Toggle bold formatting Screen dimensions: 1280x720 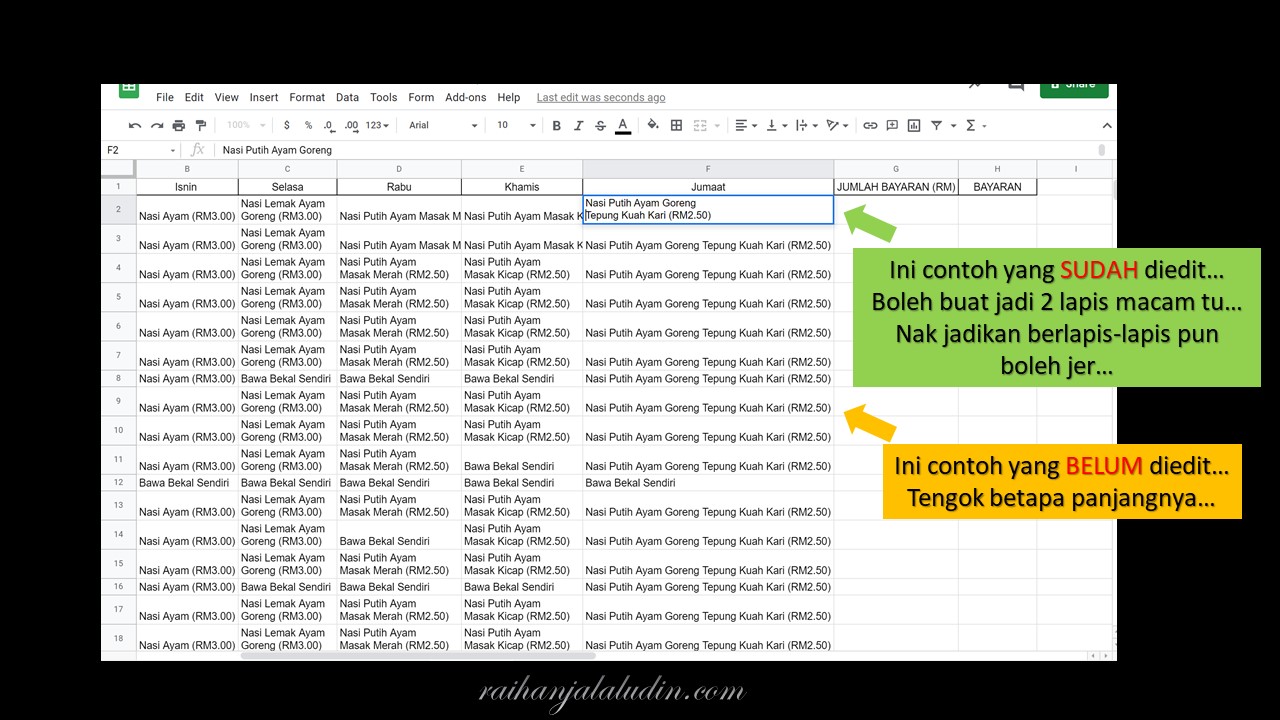click(x=556, y=126)
